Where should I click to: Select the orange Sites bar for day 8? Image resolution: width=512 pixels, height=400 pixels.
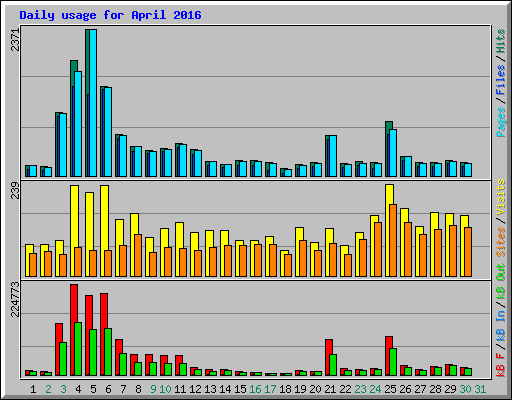[x=138, y=255]
